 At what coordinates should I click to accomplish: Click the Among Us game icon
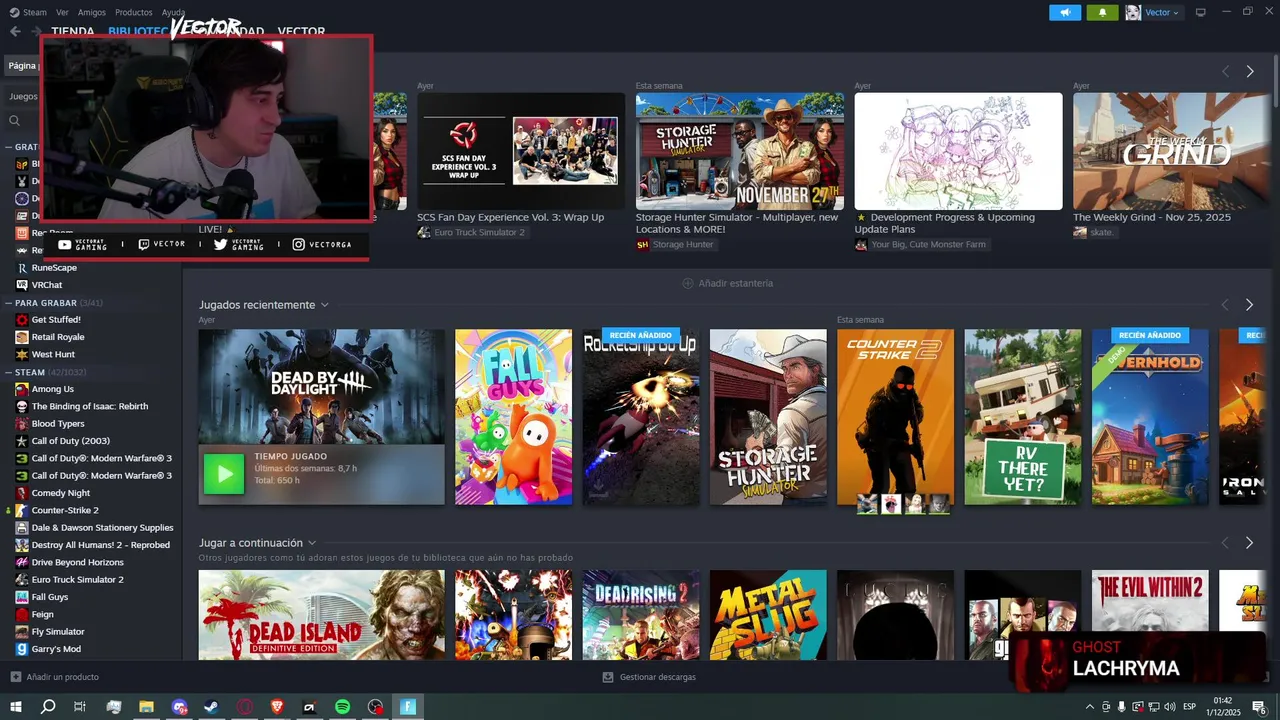22,389
